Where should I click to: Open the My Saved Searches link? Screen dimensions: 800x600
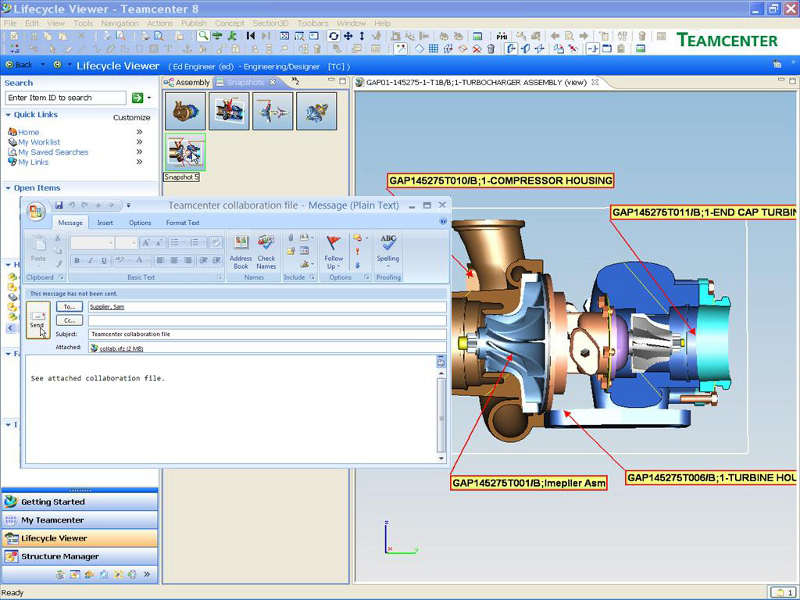(53, 152)
